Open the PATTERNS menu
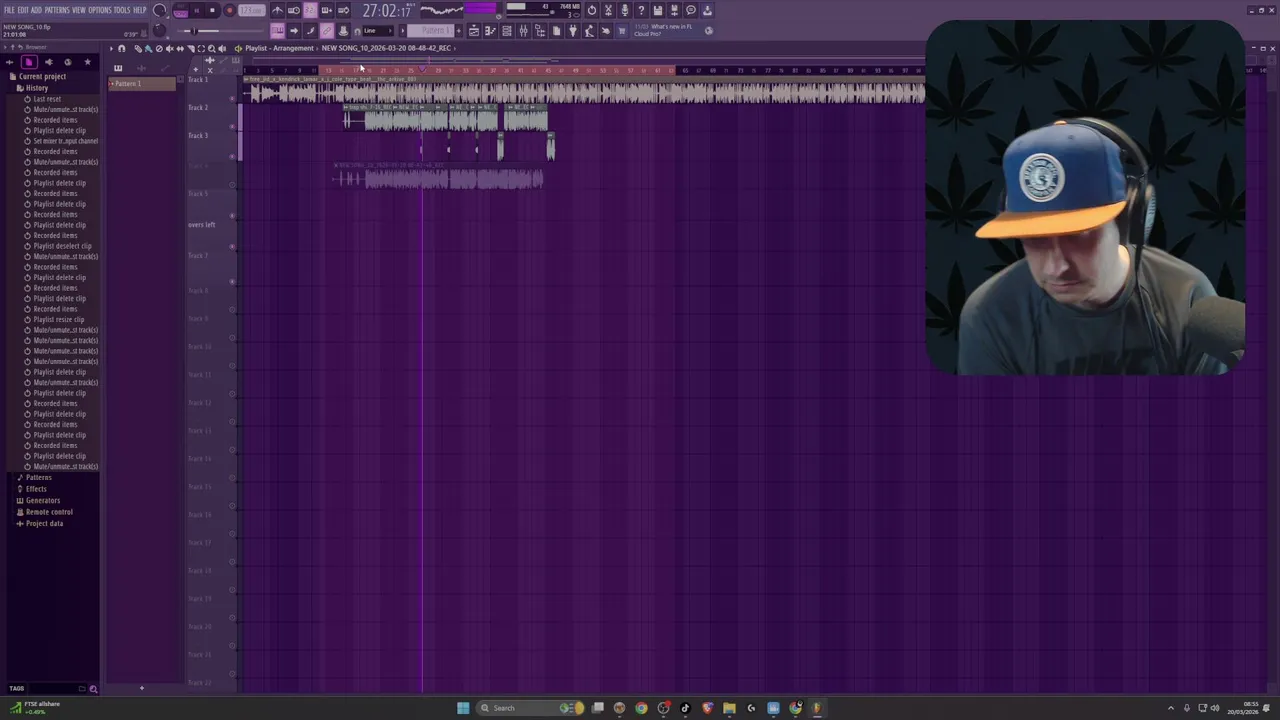 (x=57, y=10)
